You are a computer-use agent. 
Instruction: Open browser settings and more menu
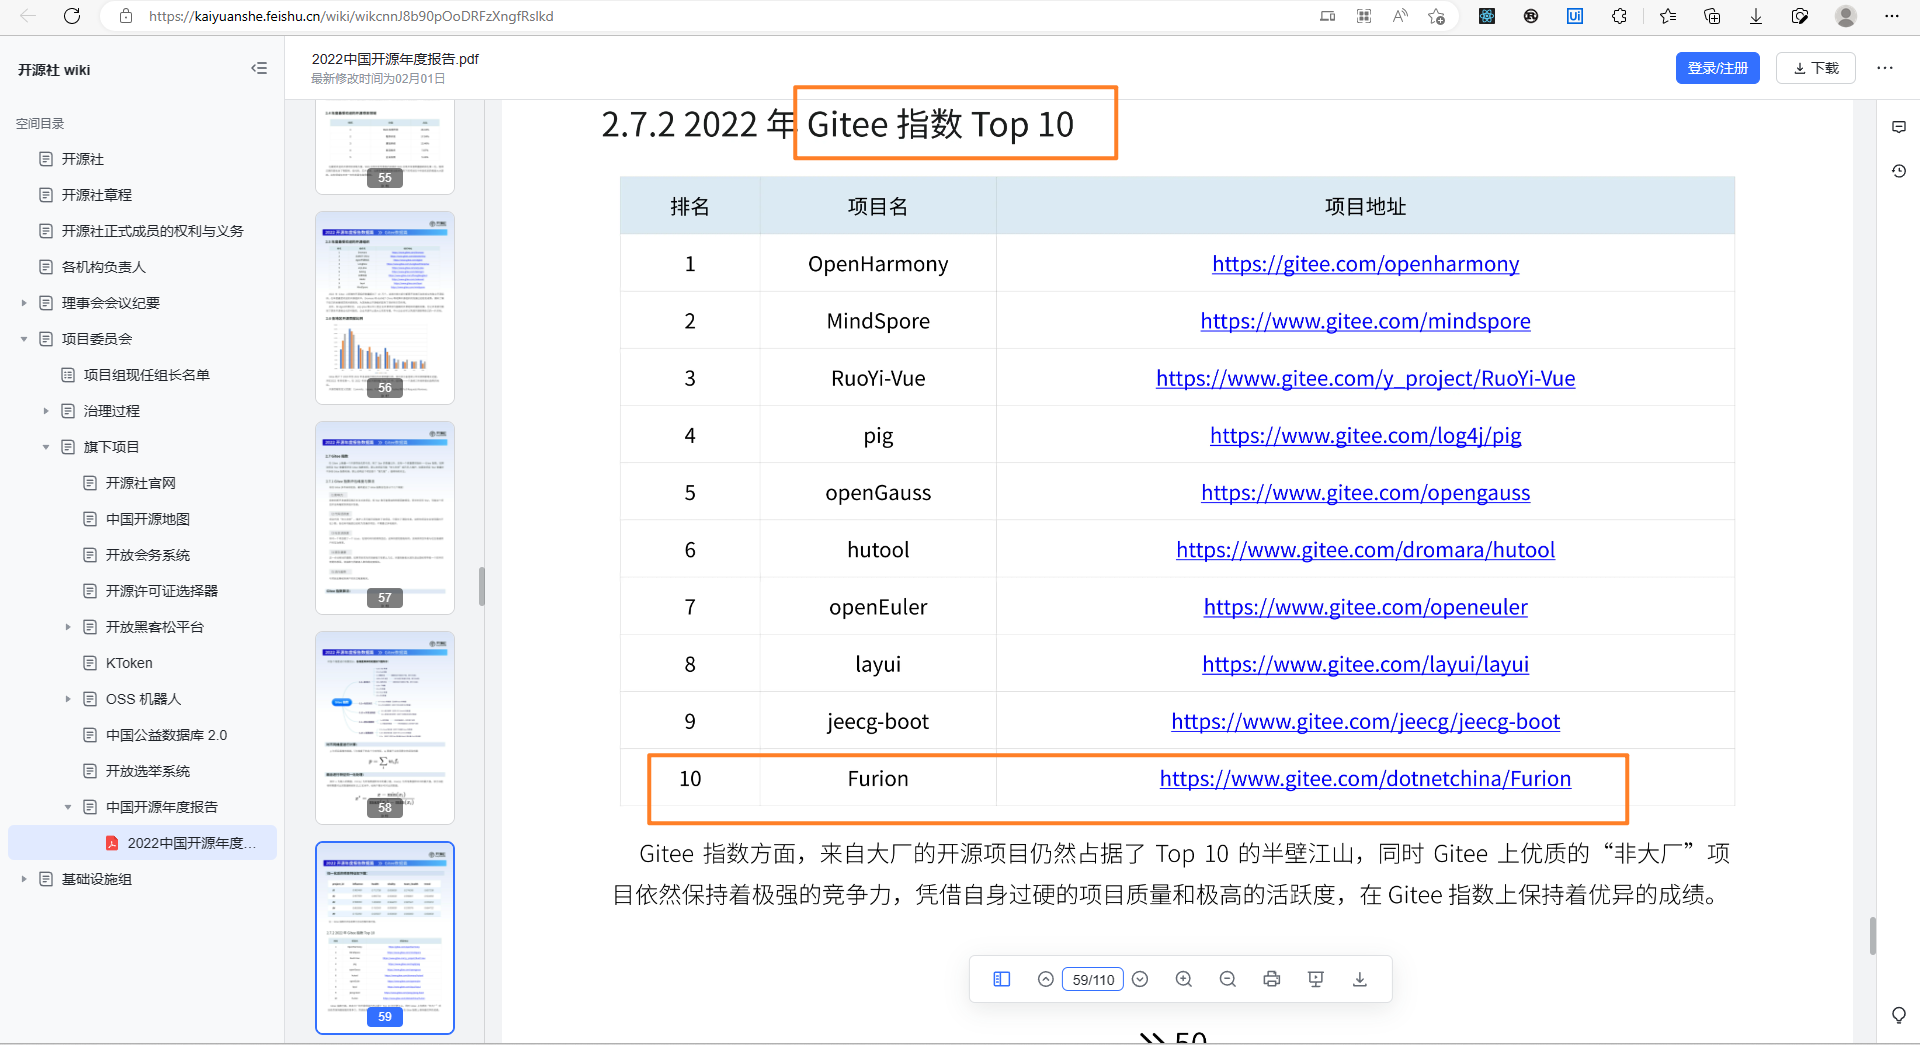pos(1891,16)
